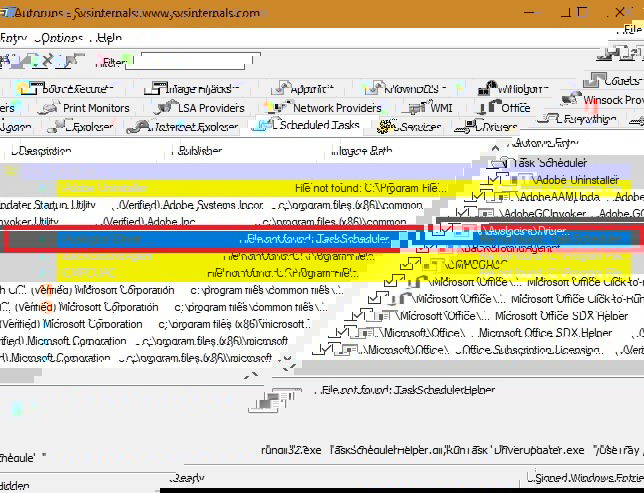Screen dimensions: 644x493
Task: Uncheck the \AdobeAAMUpda entry checkbox
Action: coord(478,197)
